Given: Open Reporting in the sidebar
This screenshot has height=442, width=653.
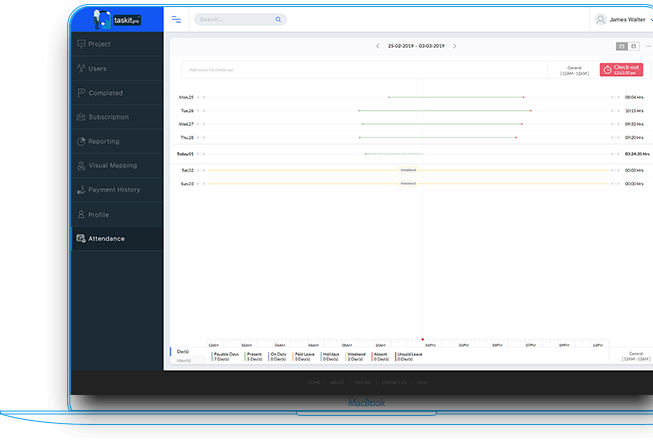Looking at the screenshot, I should pyautogui.click(x=117, y=141).
